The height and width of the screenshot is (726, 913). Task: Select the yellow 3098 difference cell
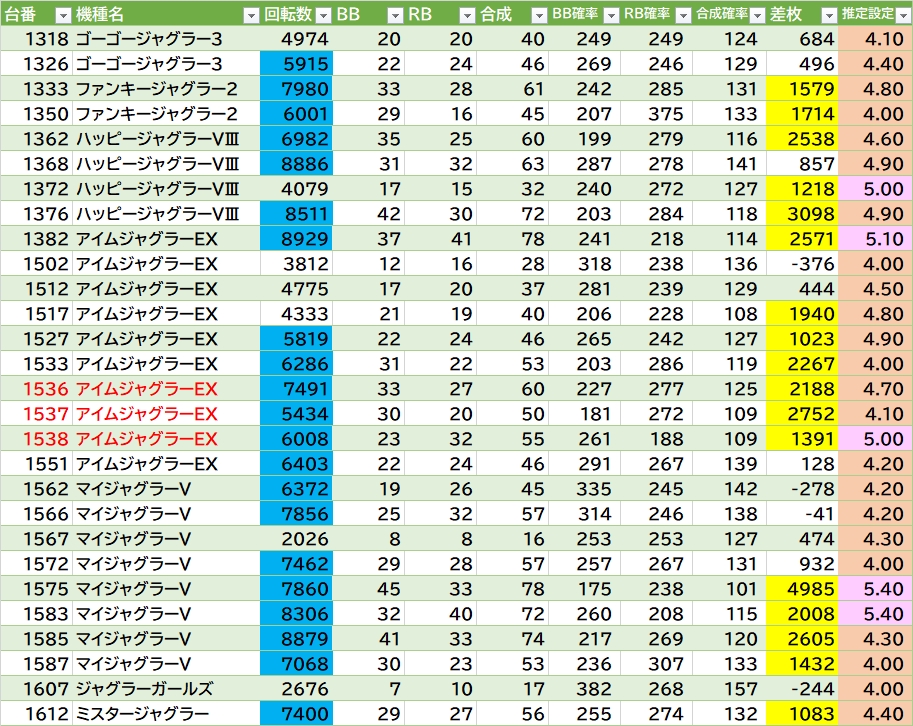click(802, 214)
